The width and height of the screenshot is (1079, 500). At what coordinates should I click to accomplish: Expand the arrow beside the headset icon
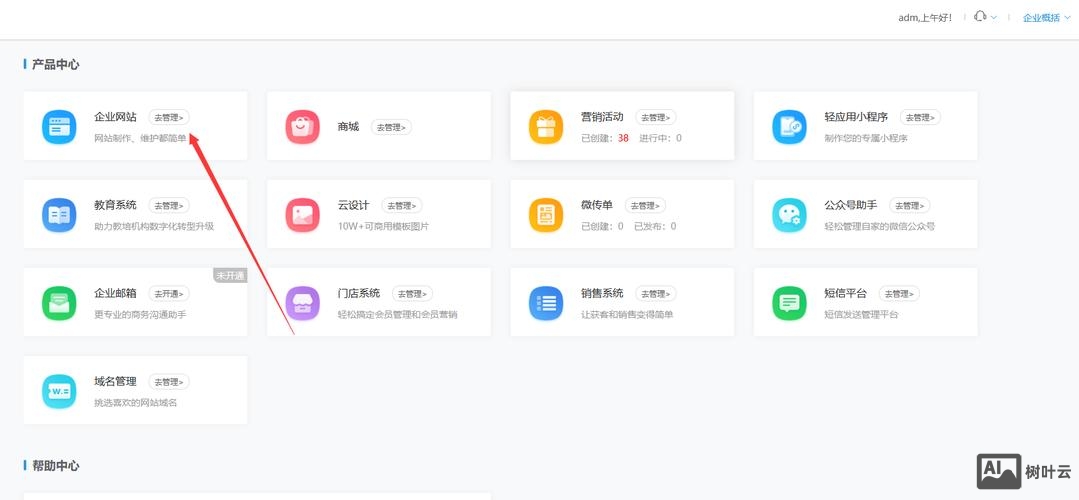click(x=994, y=18)
